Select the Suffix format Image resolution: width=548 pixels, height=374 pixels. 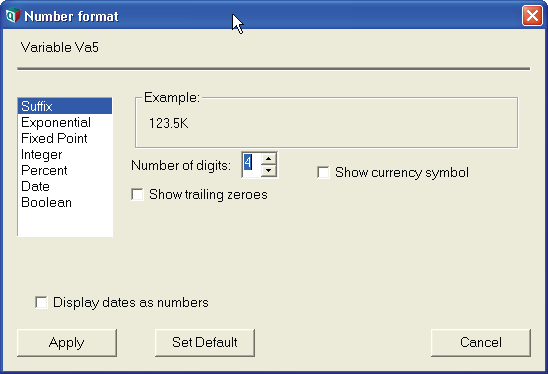65,106
